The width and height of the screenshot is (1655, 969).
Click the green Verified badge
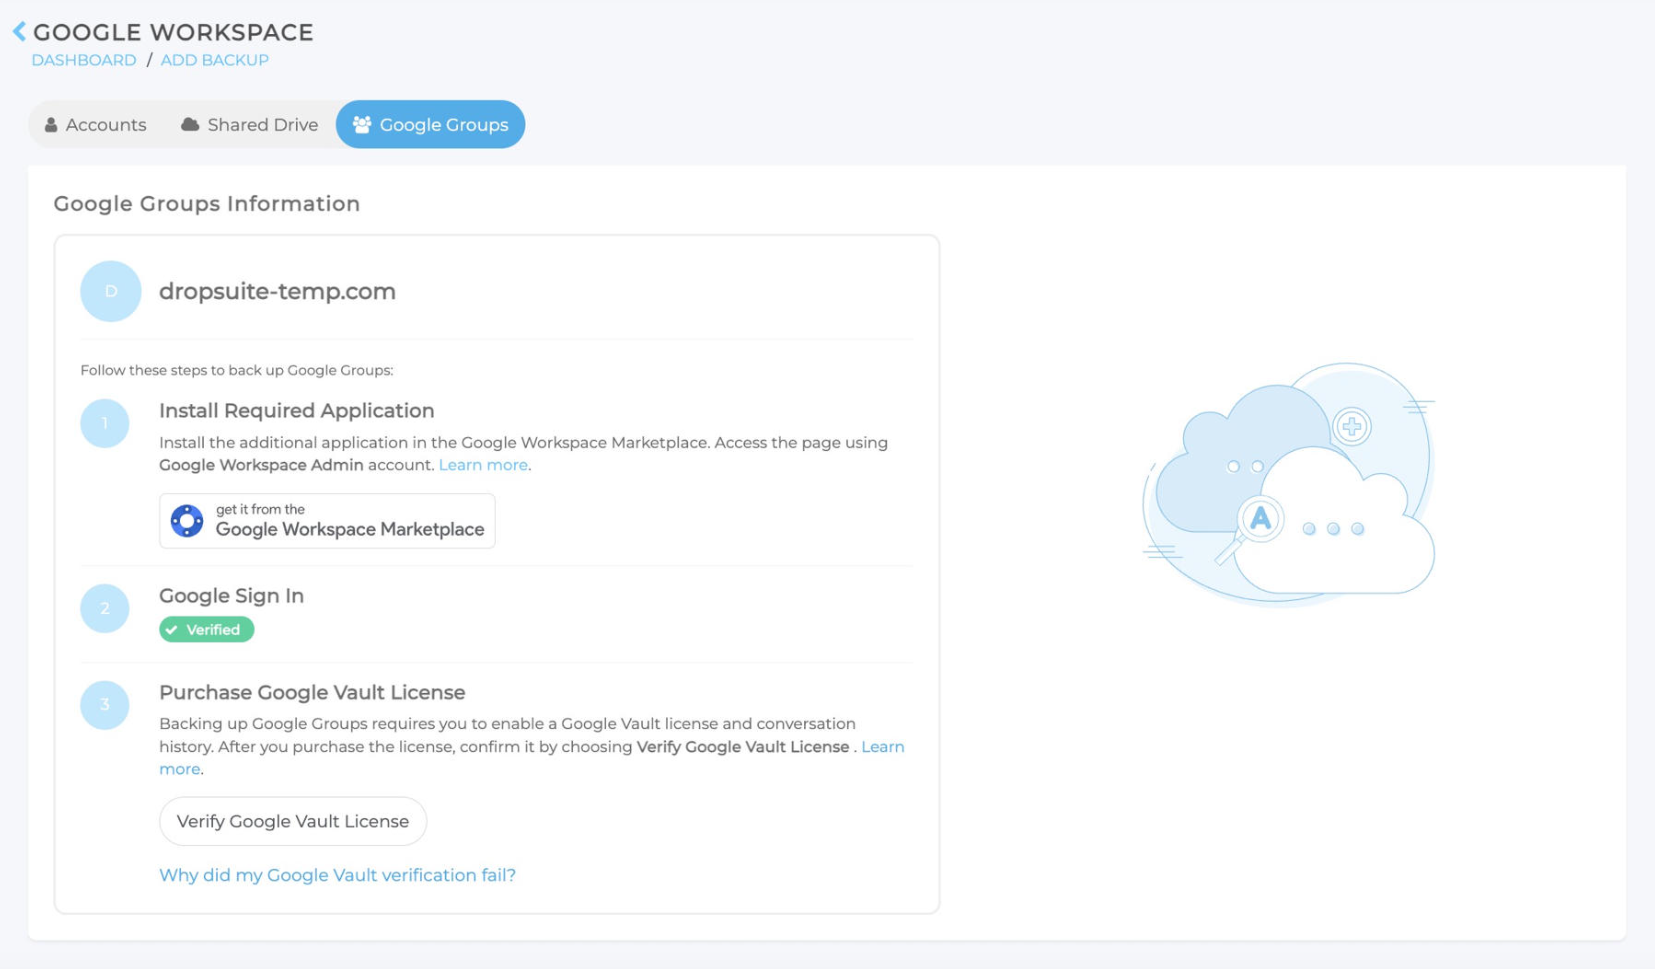206,630
